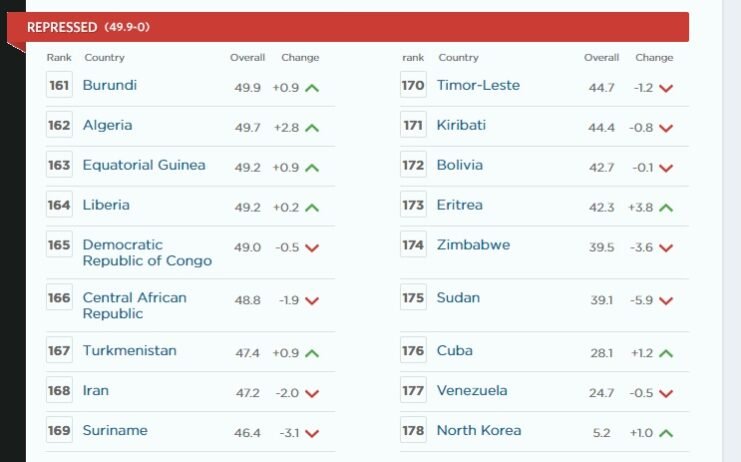741x462 pixels.
Task: Click green up arrow in Eritrea row
Action: coord(666,208)
